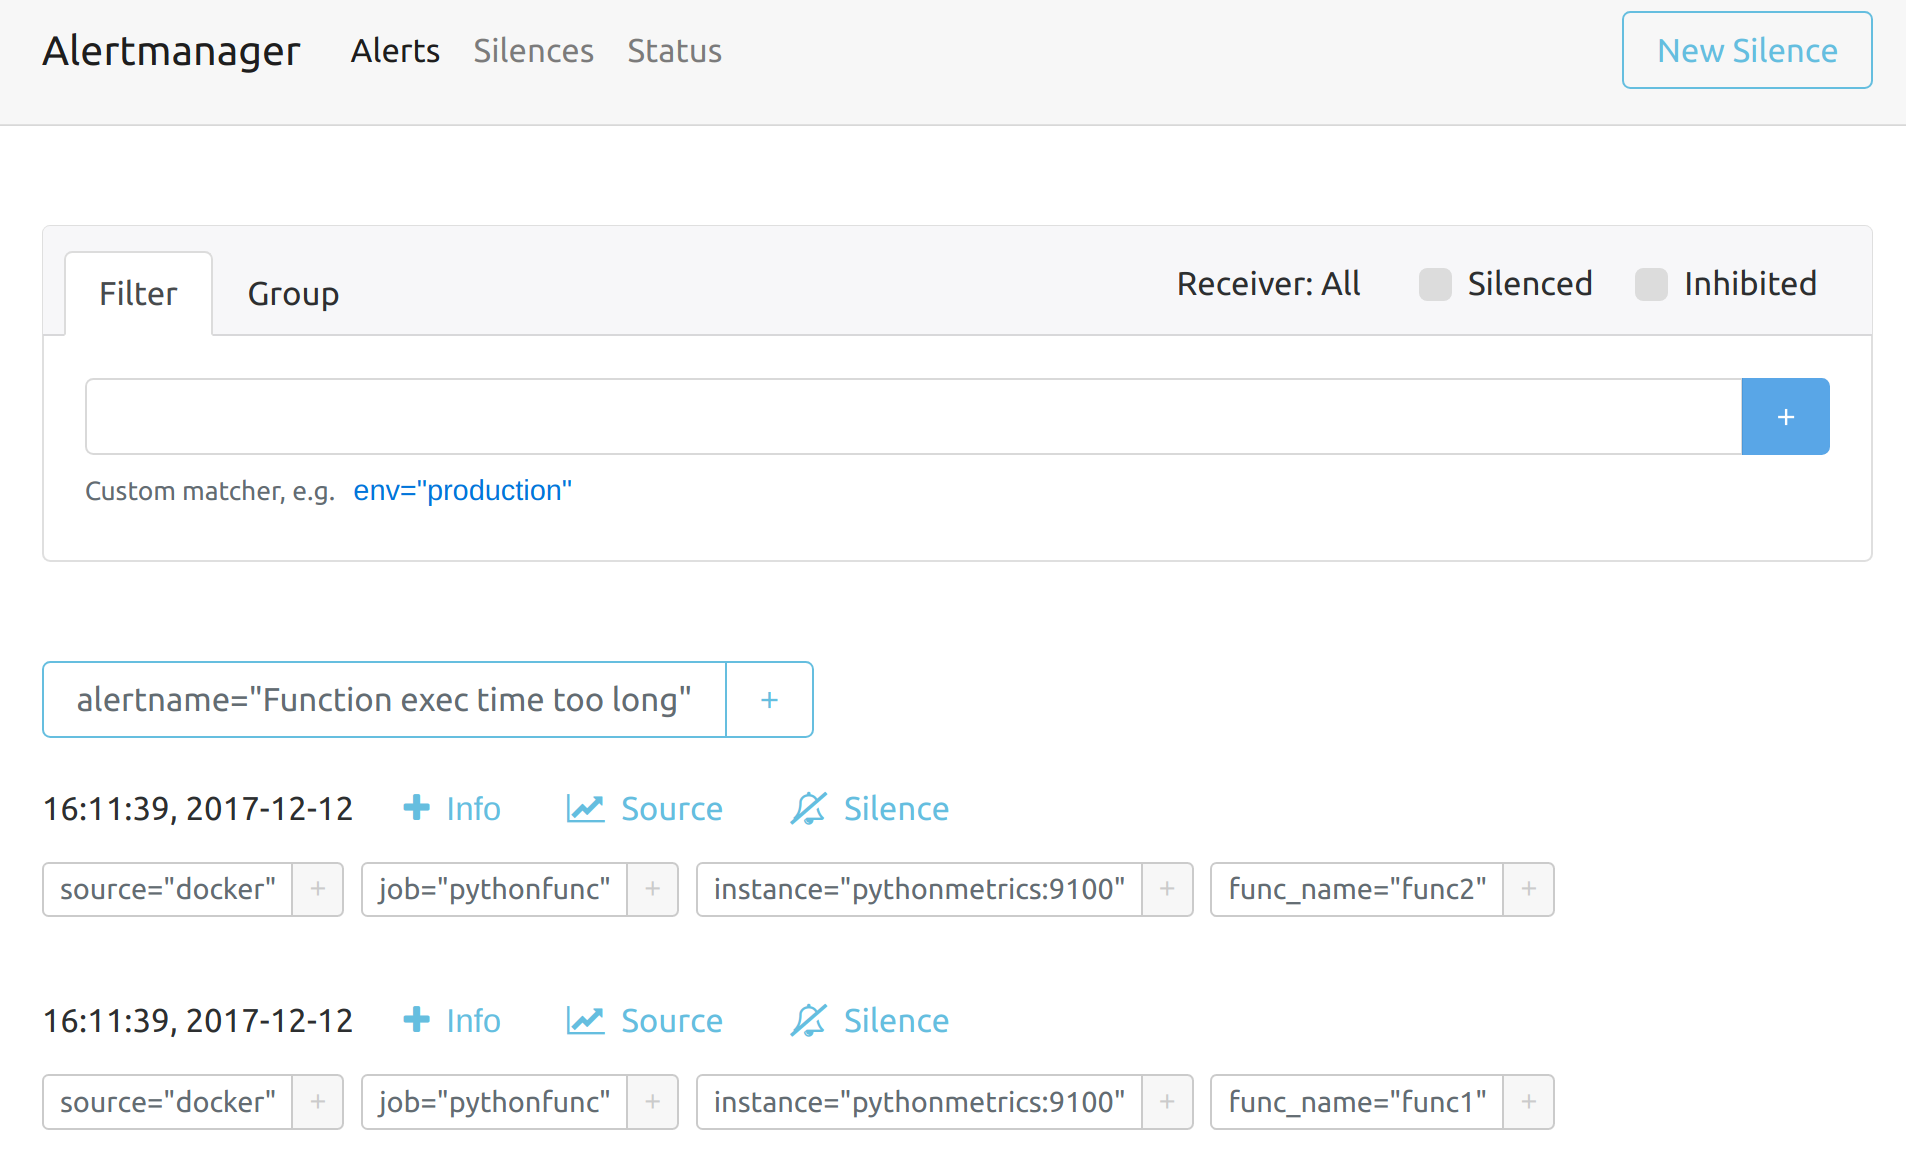1906x1164 pixels.
Task: Click the Alertmanager brand title
Action: coord(171,51)
